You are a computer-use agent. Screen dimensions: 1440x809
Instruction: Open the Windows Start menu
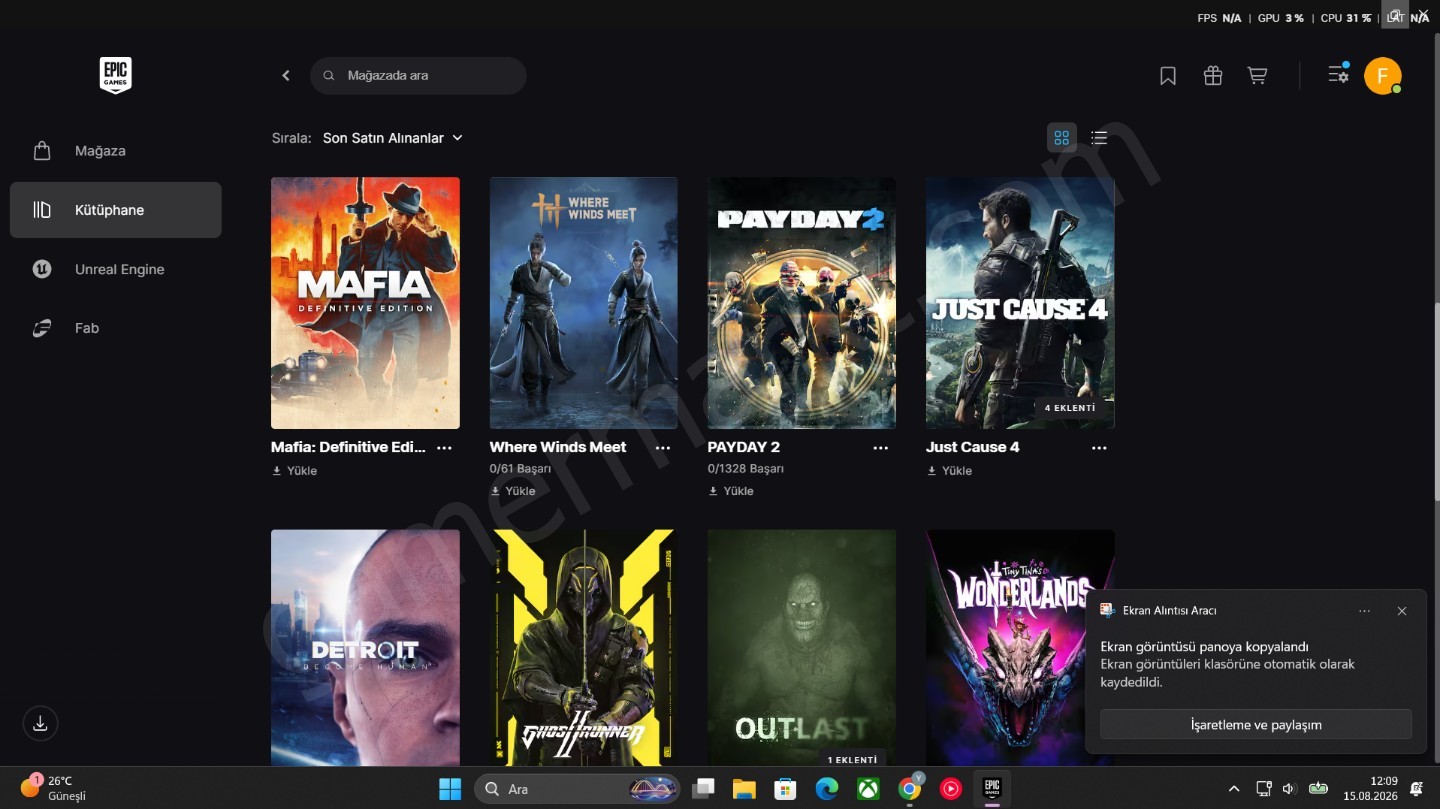pyautogui.click(x=450, y=789)
